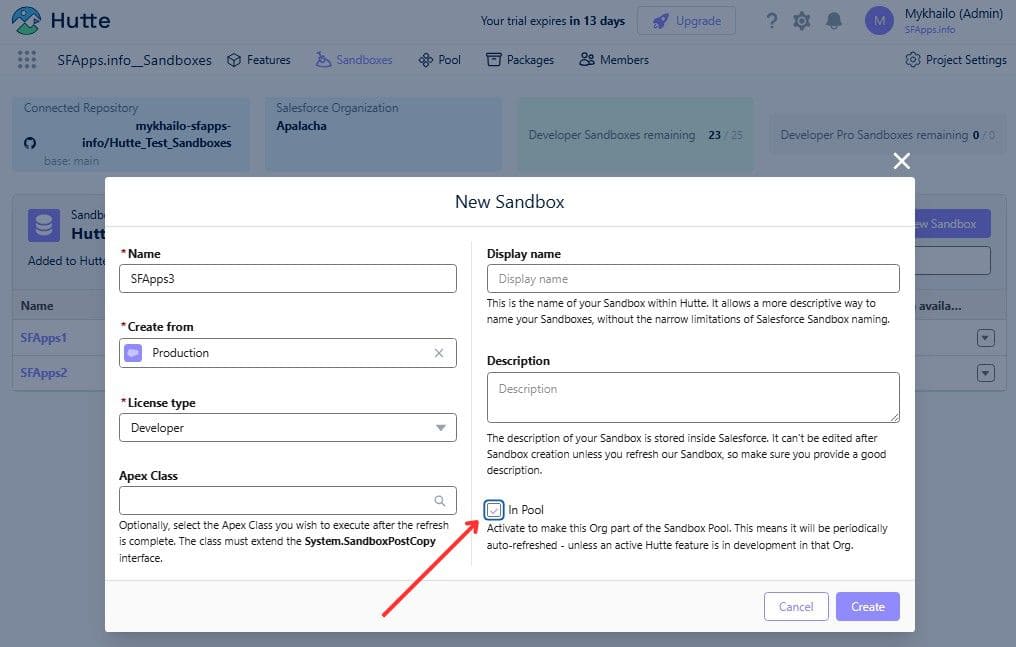
Task: Click the Mykhailo (Admin) user name
Action: 954,14
